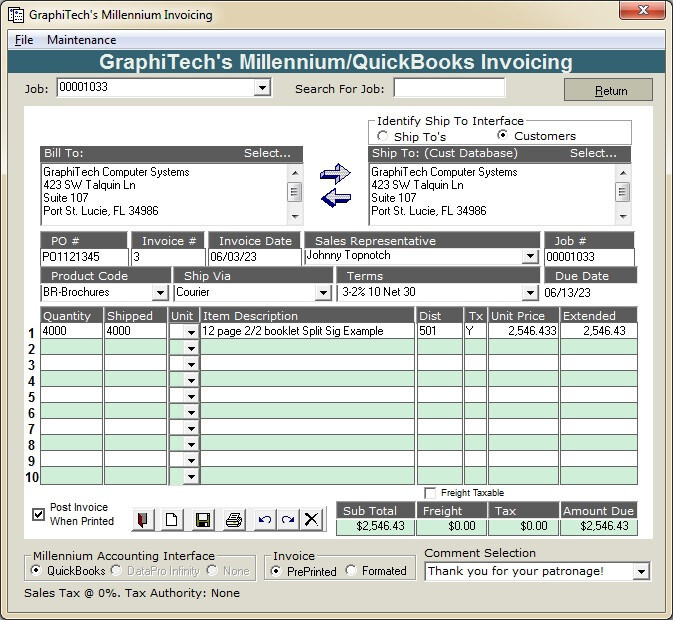The image size is (673, 620).
Task: Open the Job number dropdown
Action: [x=262, y=88]
